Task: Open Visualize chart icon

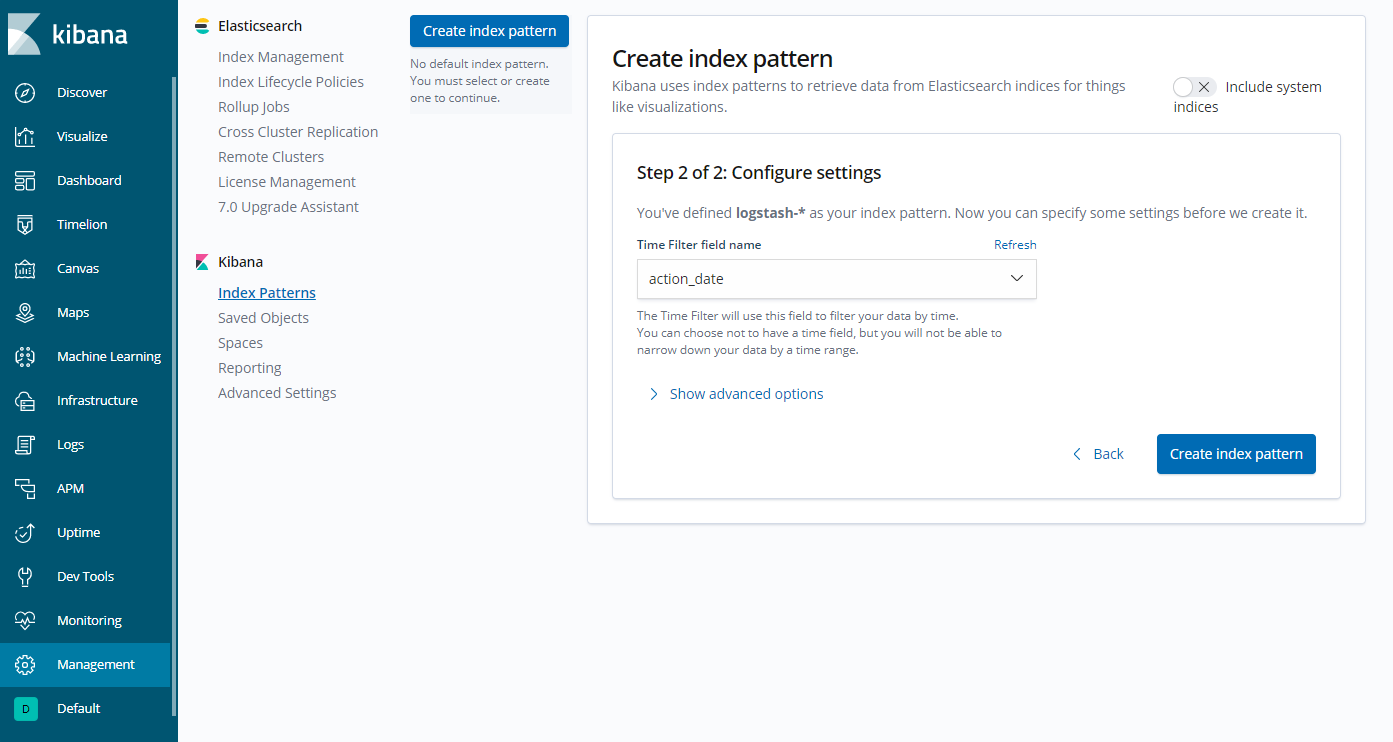Action: [26, 136]
